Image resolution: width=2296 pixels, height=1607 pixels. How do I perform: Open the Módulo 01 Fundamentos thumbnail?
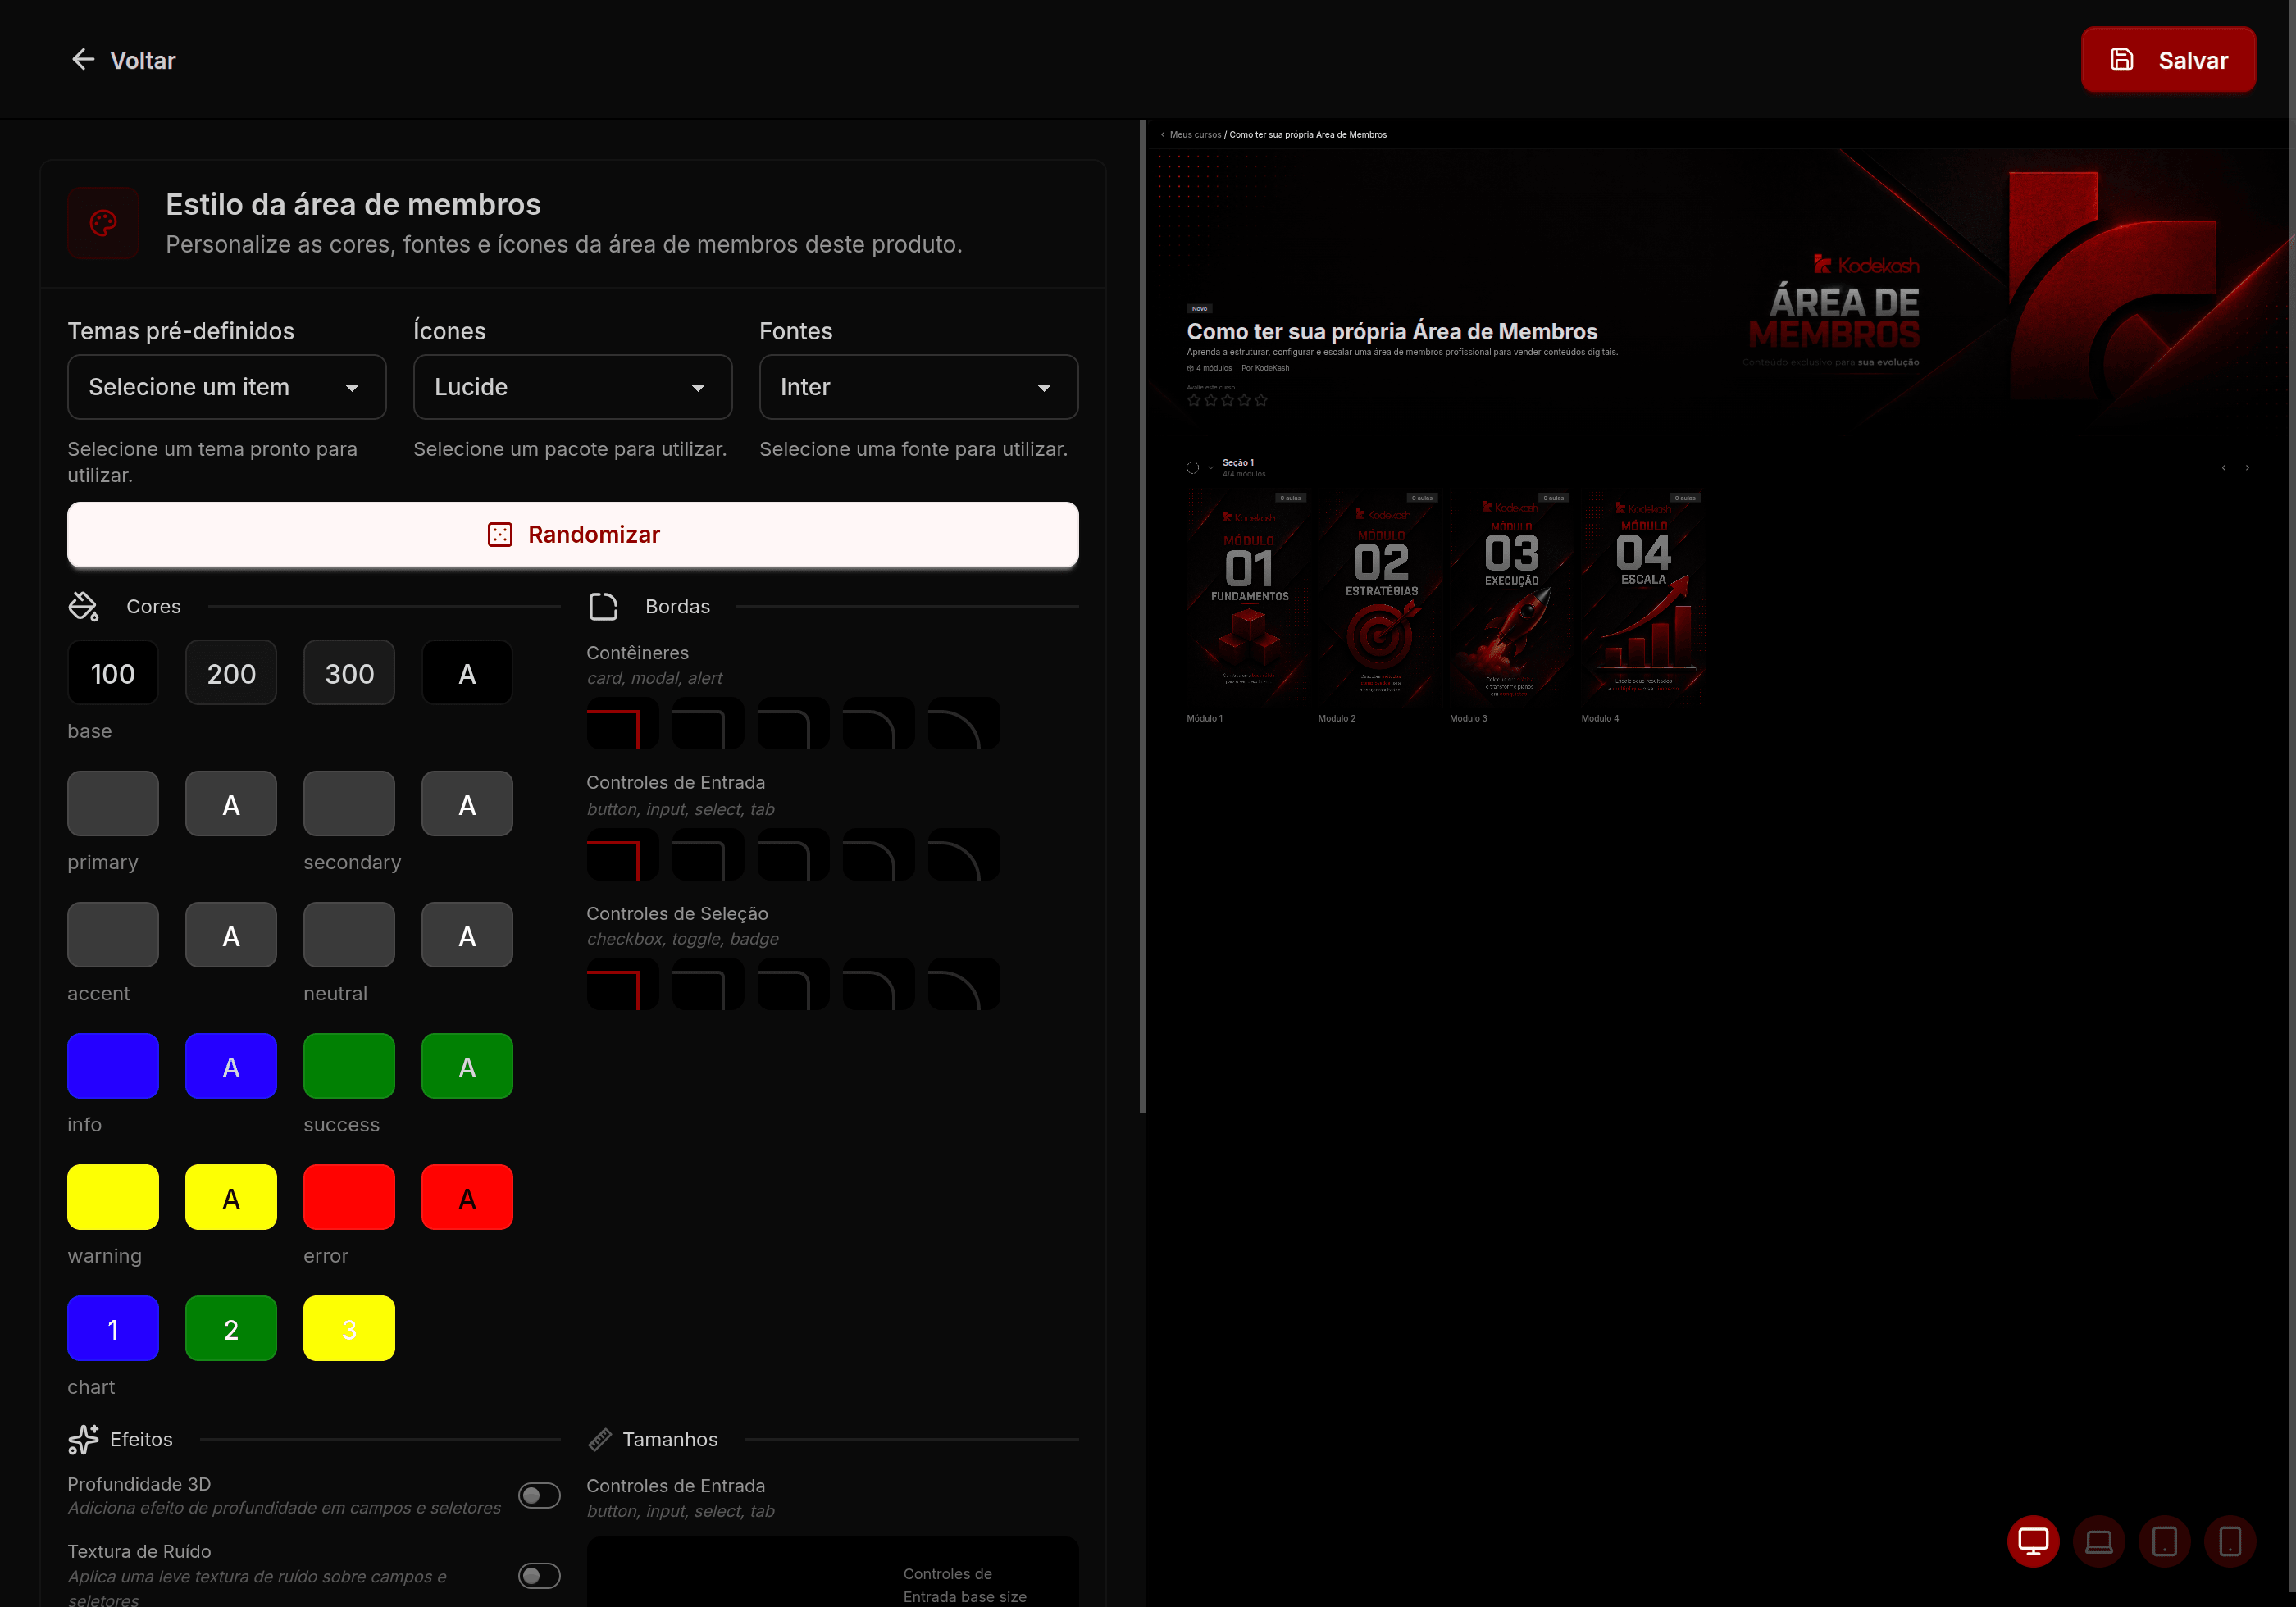pyautogui.click(x=1248, y=598)
